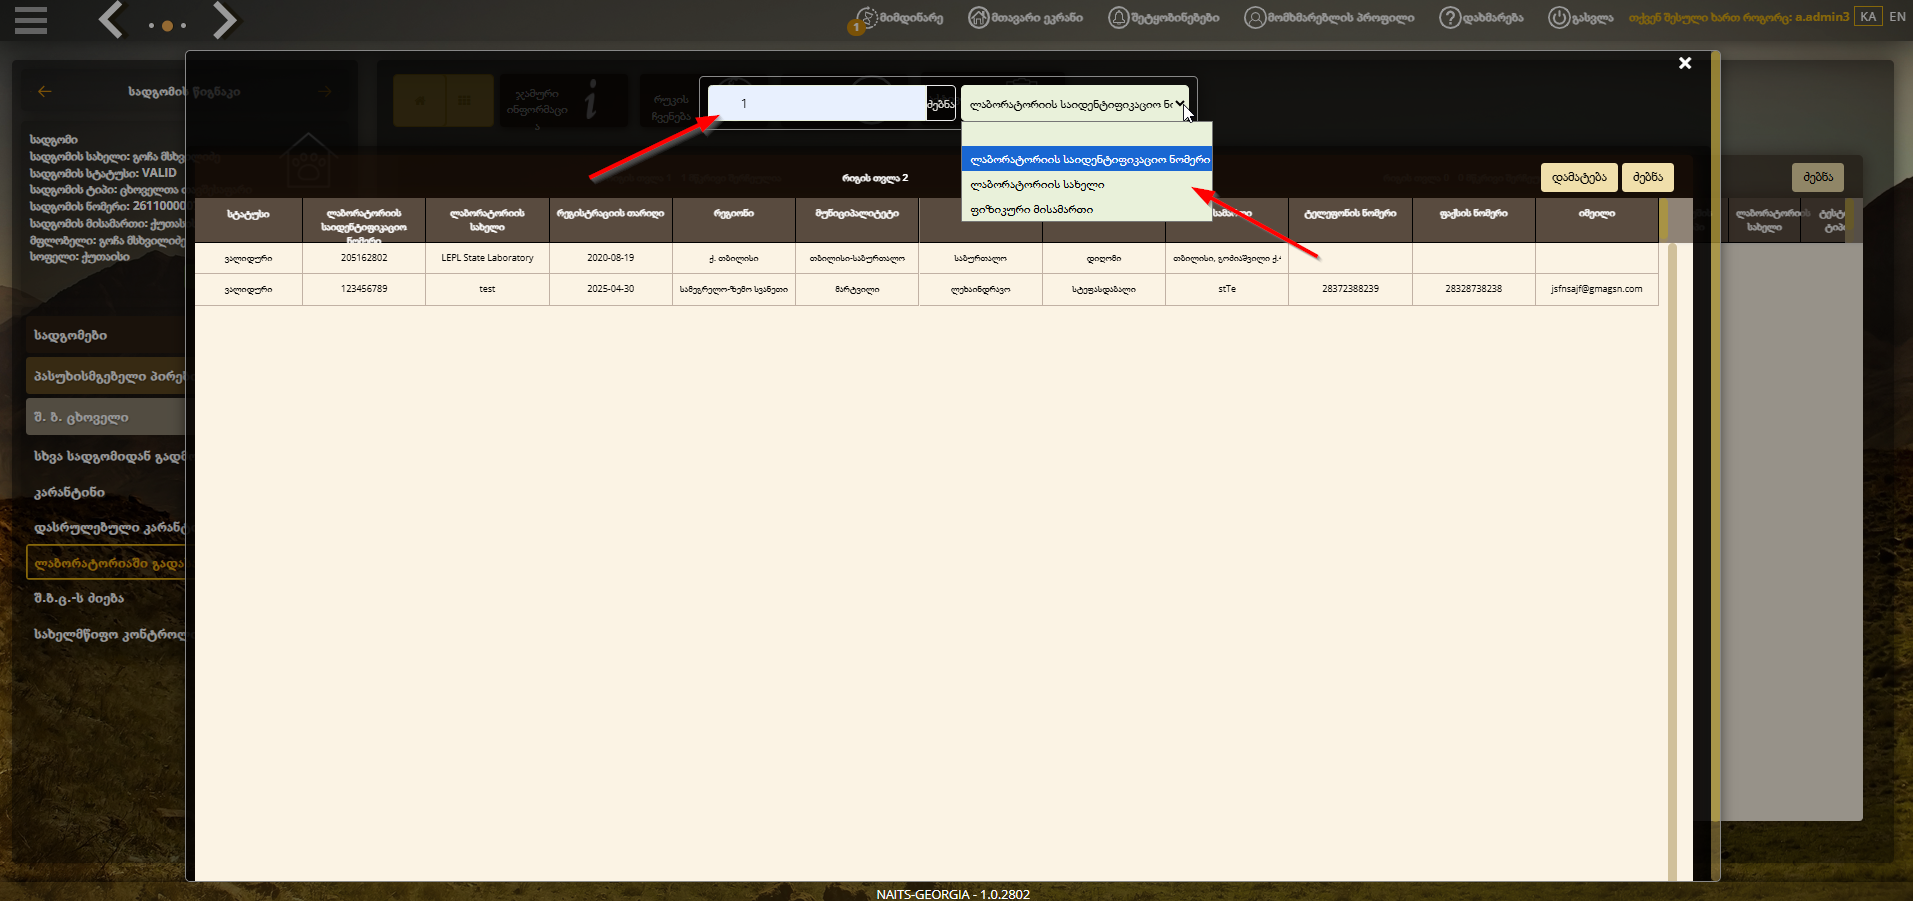Select laboratory identification number option
1913x901 pixels.
coord(1087,160)
